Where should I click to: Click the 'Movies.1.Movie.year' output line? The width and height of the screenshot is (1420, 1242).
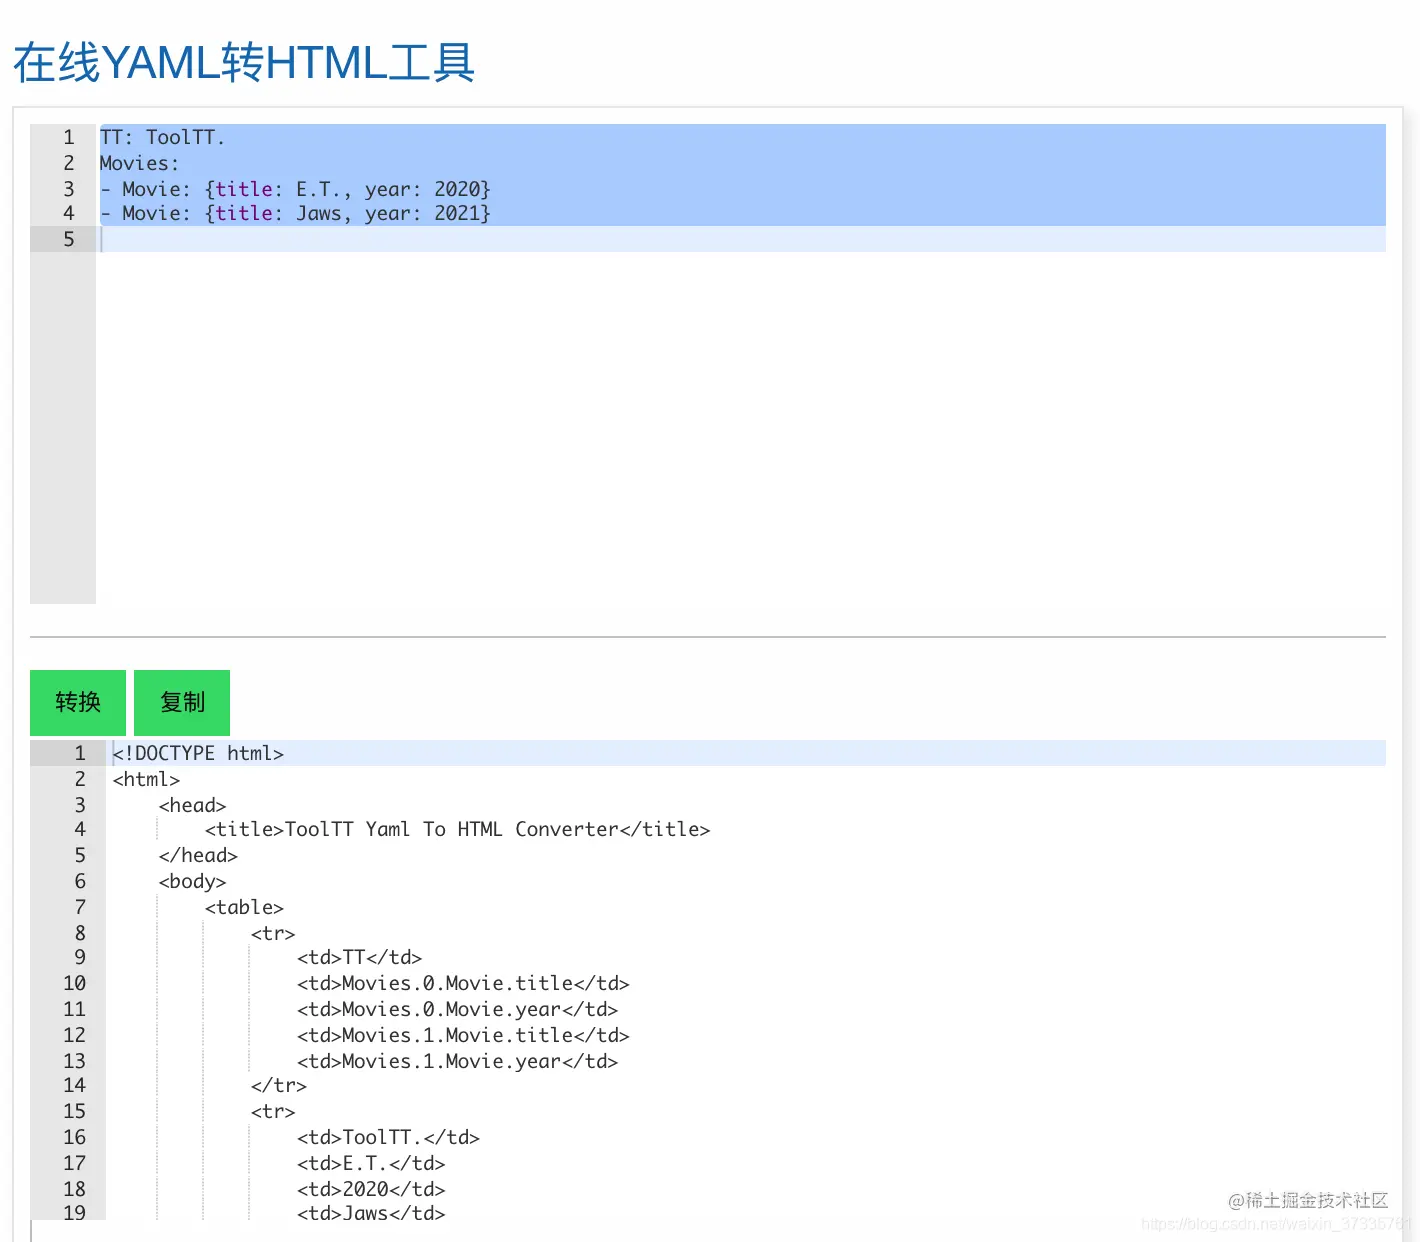pos(457,1061)
